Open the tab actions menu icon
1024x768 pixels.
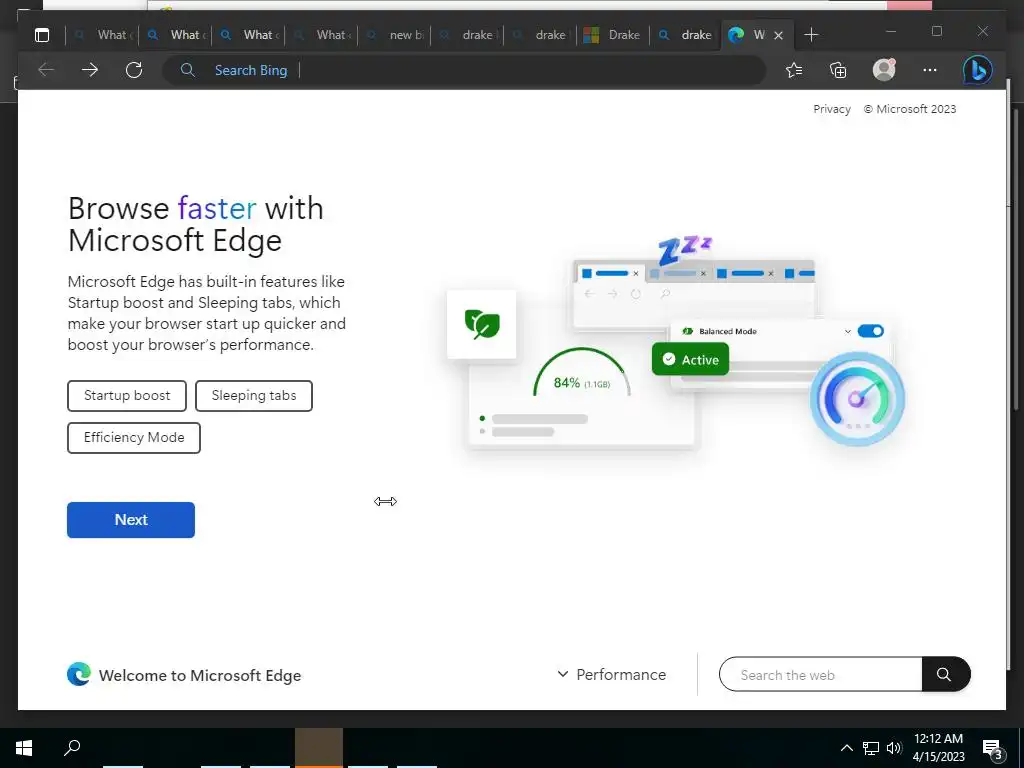pos(42,35)
